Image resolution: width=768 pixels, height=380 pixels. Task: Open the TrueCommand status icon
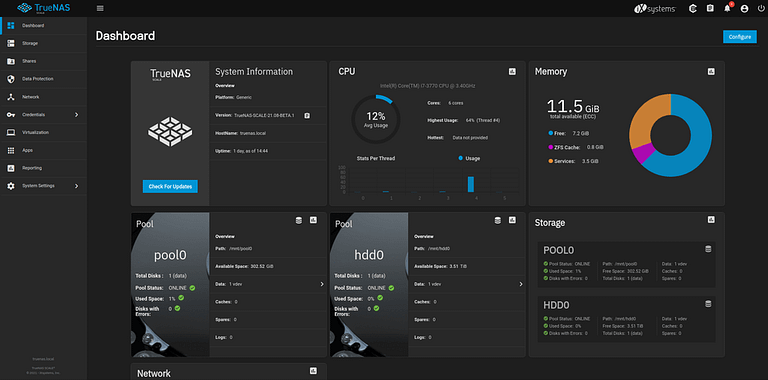click(x=693, y=8)
